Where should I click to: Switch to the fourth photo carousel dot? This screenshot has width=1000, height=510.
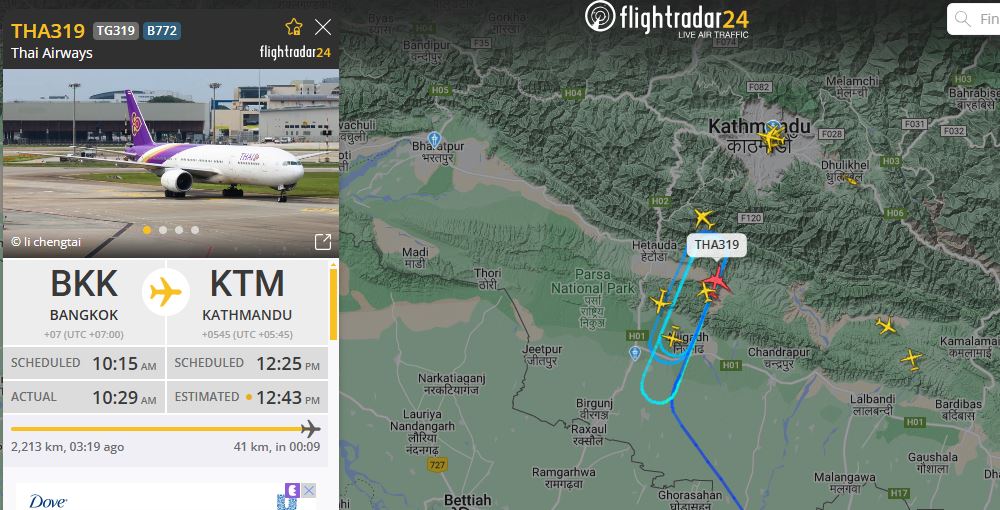coord(195,230)
